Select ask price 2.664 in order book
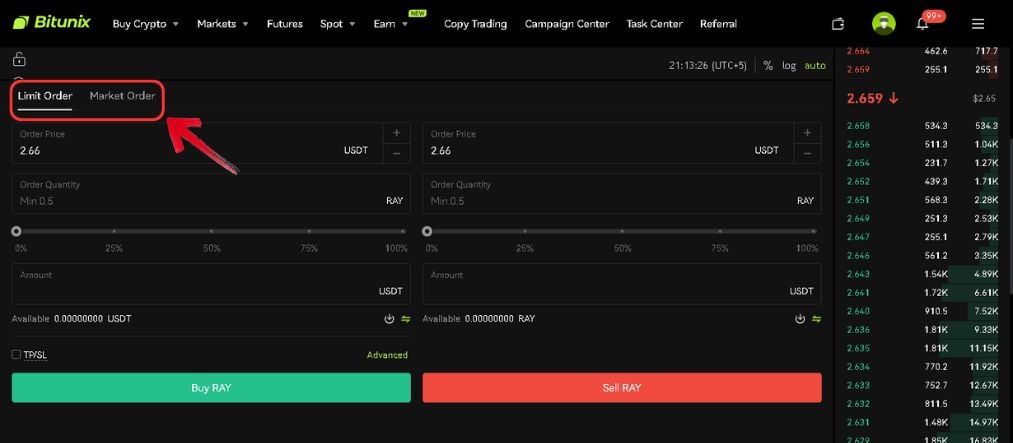This screenshot has height=443, width=1013. point(858,51)
